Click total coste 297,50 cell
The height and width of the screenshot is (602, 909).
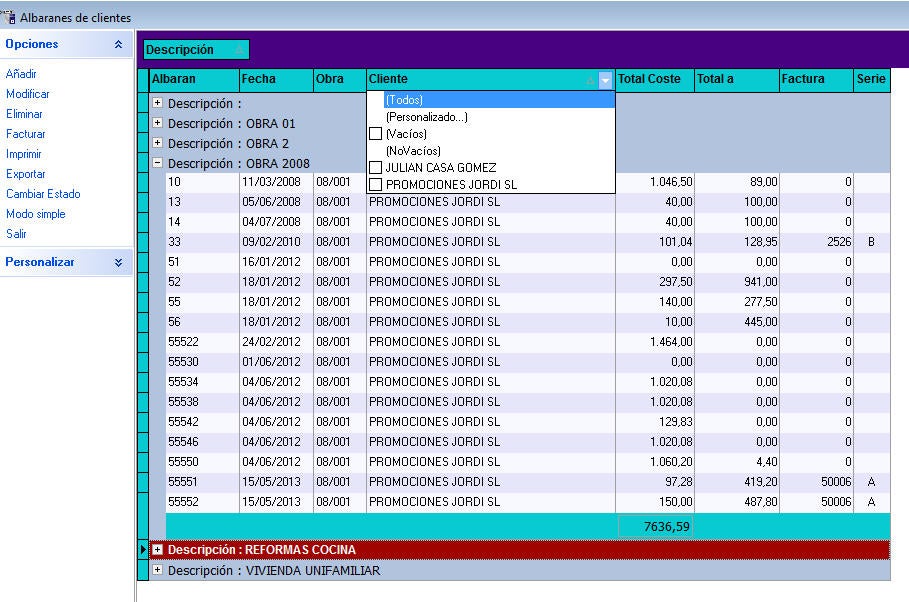click(x=655, y=282)
